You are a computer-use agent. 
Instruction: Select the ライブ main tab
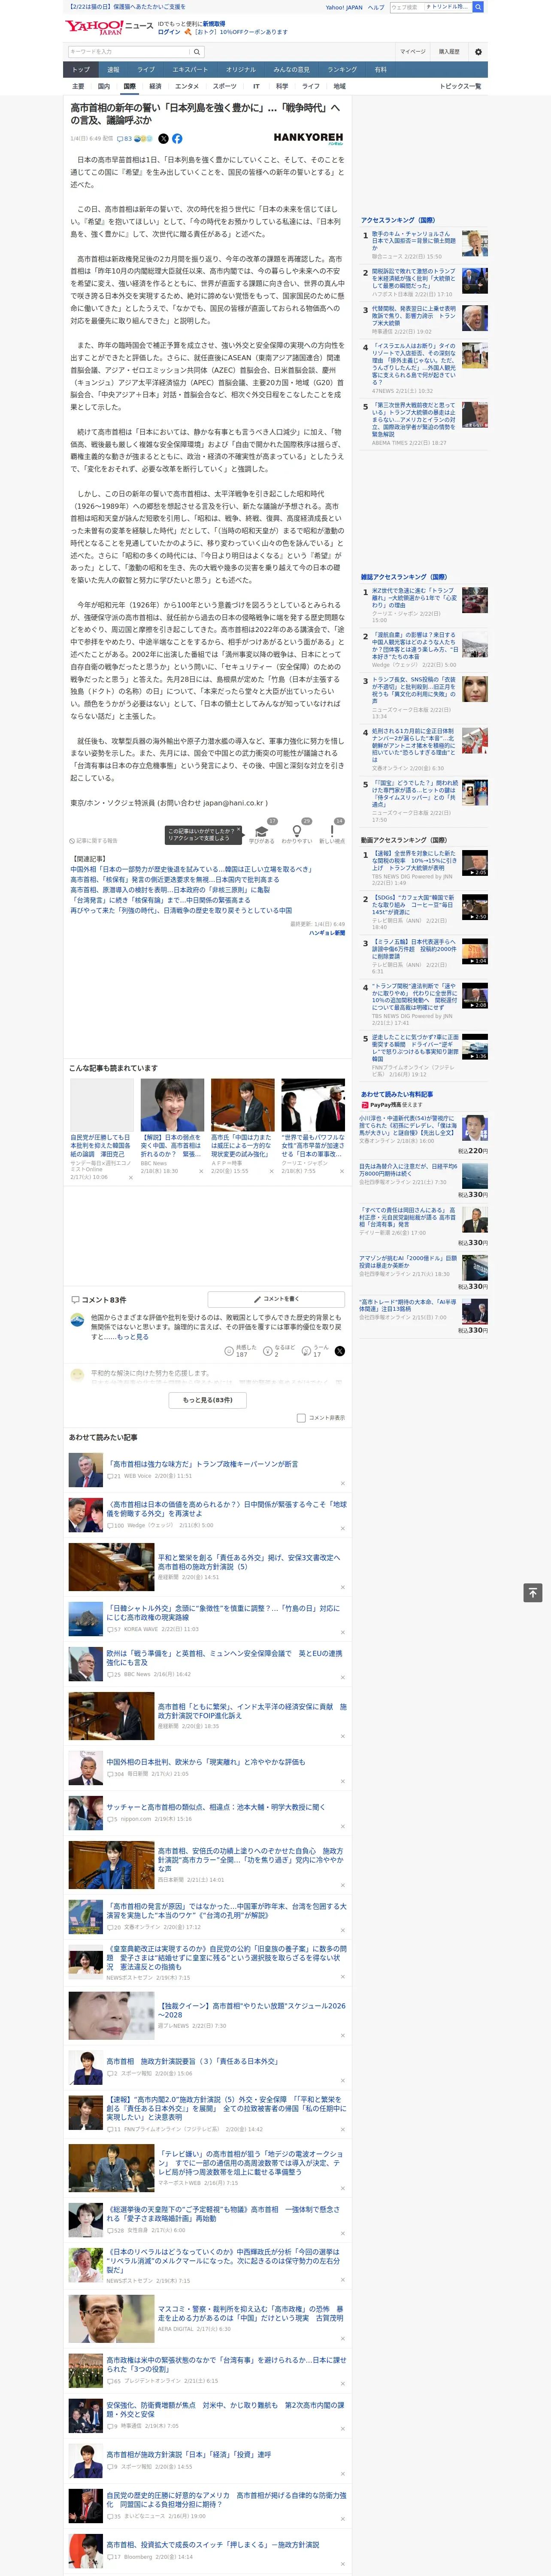tap(146, 70)
